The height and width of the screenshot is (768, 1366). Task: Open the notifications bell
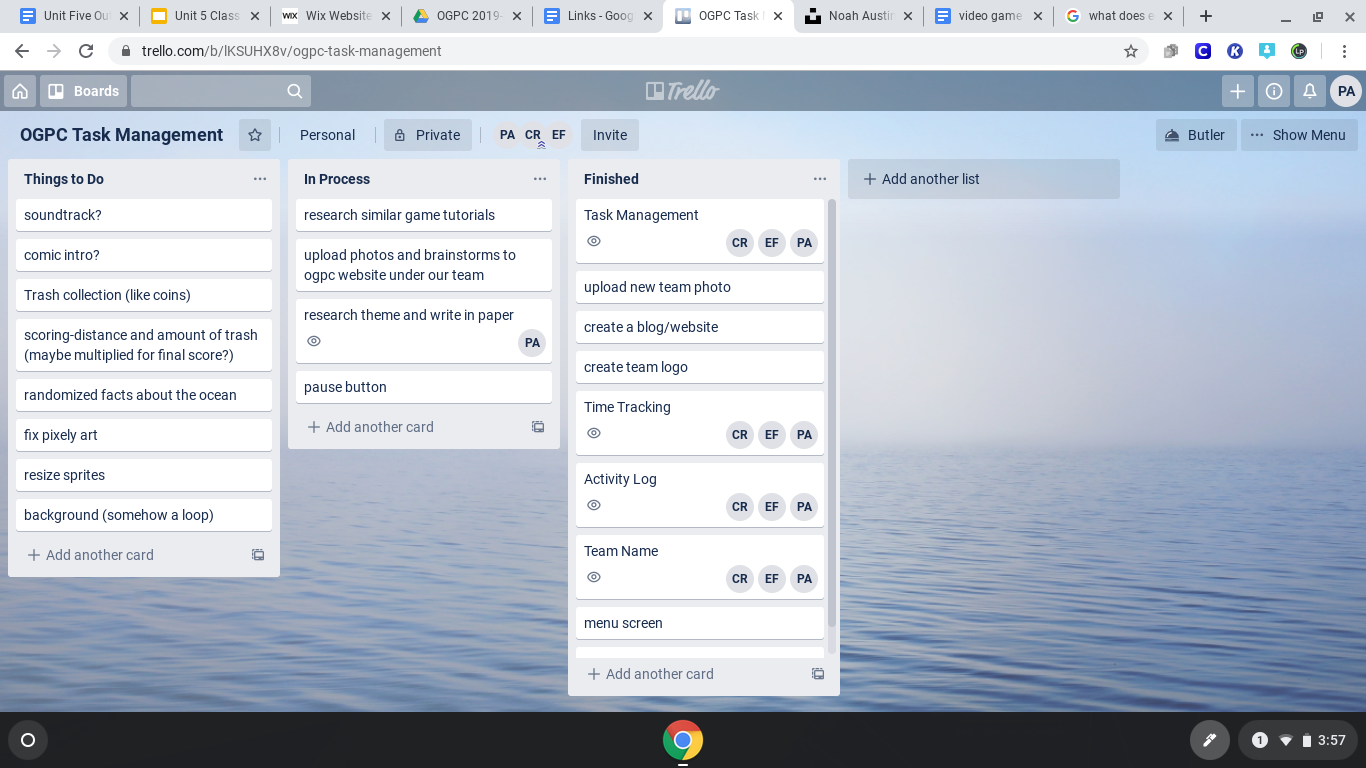click(1310, 91)
